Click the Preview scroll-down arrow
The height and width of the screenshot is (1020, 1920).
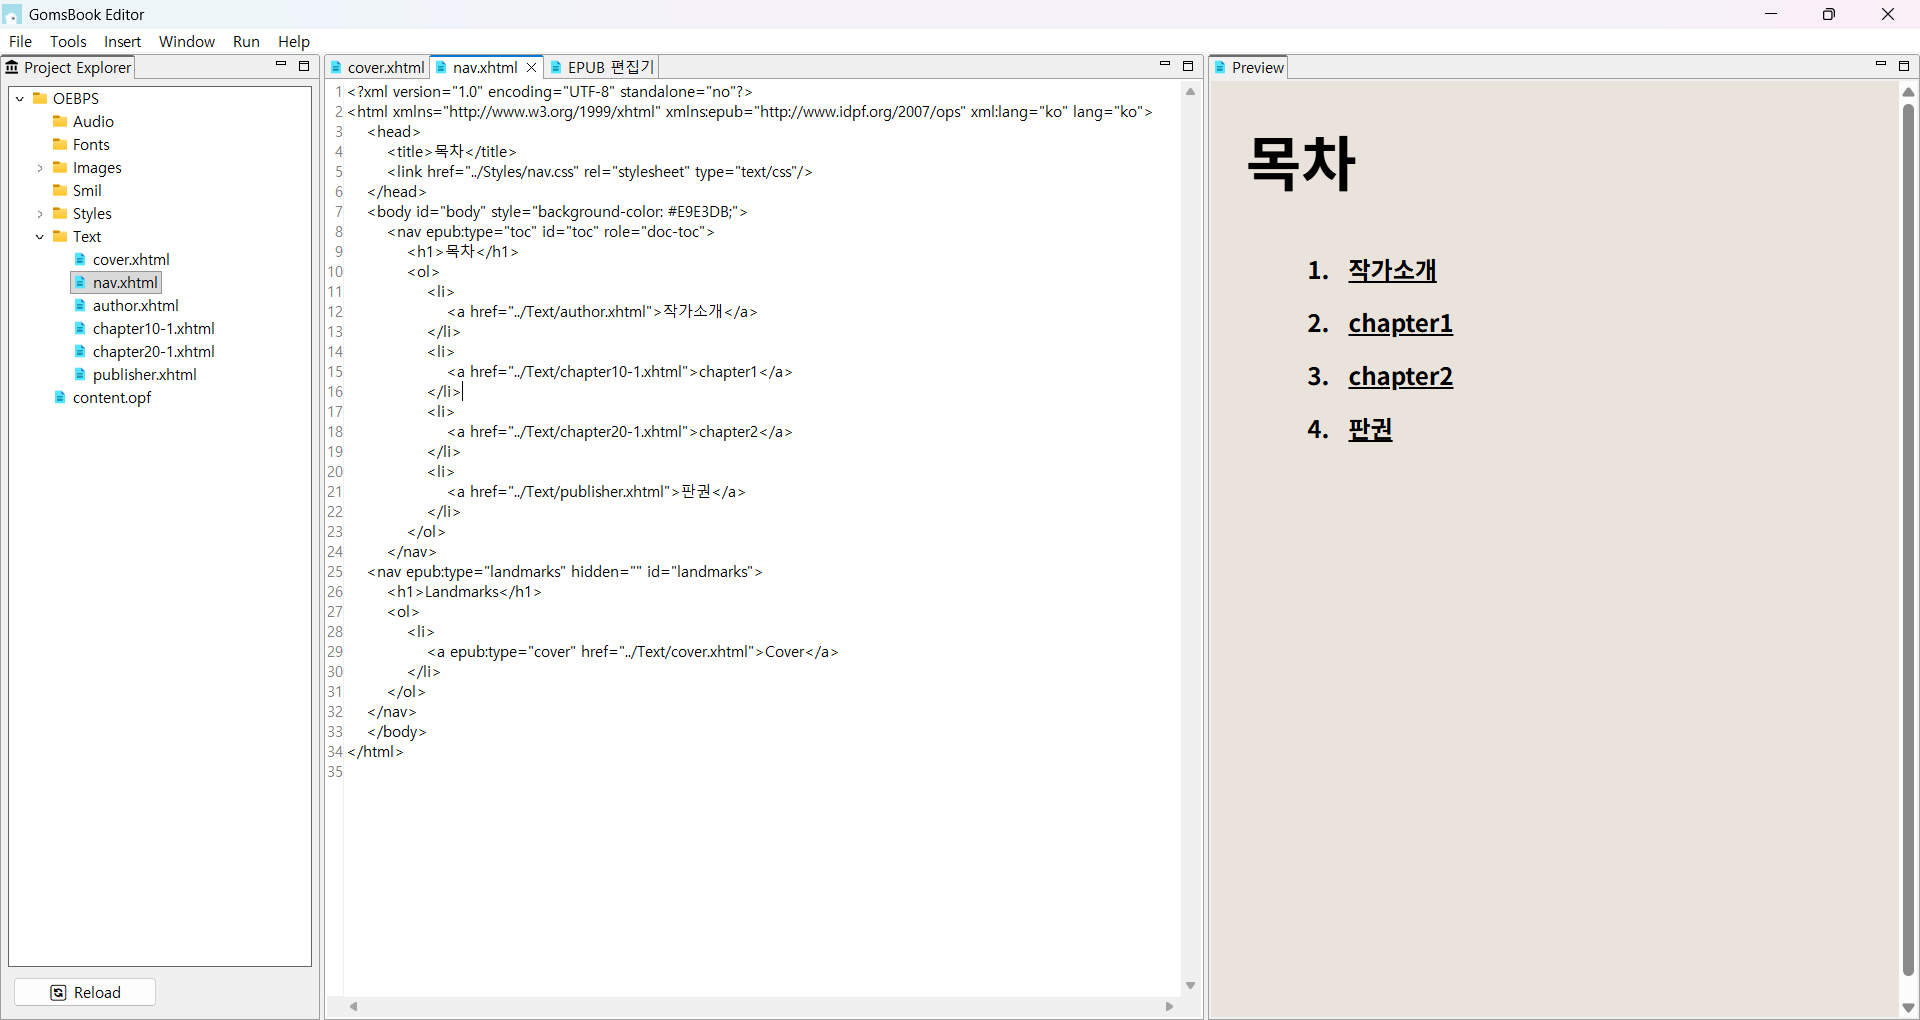tap(1908, 1008)
